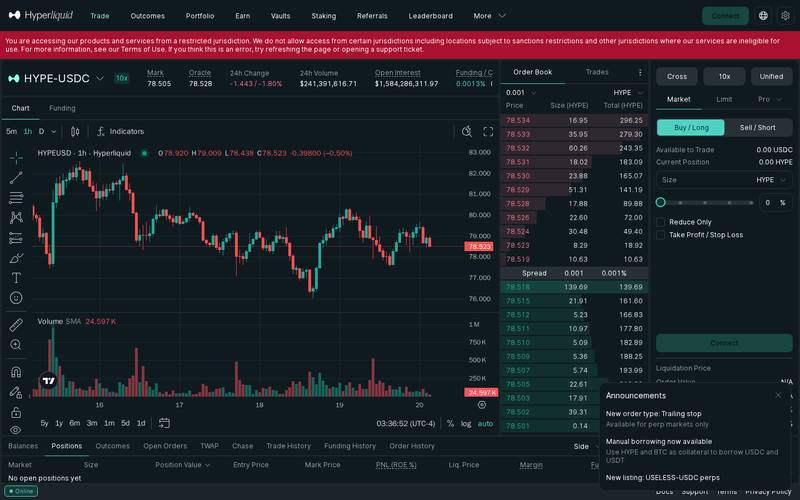This screenshot has height=500, width=800.
Task: Open order book HYPE unit dropdown
Action: (629, 93)
